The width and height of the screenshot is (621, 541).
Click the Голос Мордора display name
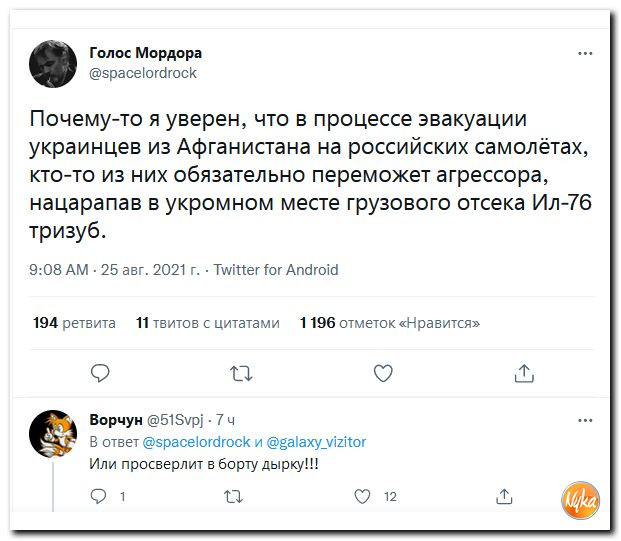tap(146, 53)
